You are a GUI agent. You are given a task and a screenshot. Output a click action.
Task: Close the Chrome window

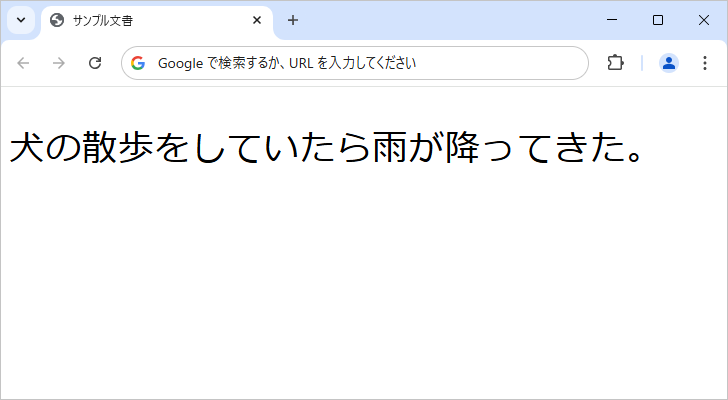click(703, 20)
